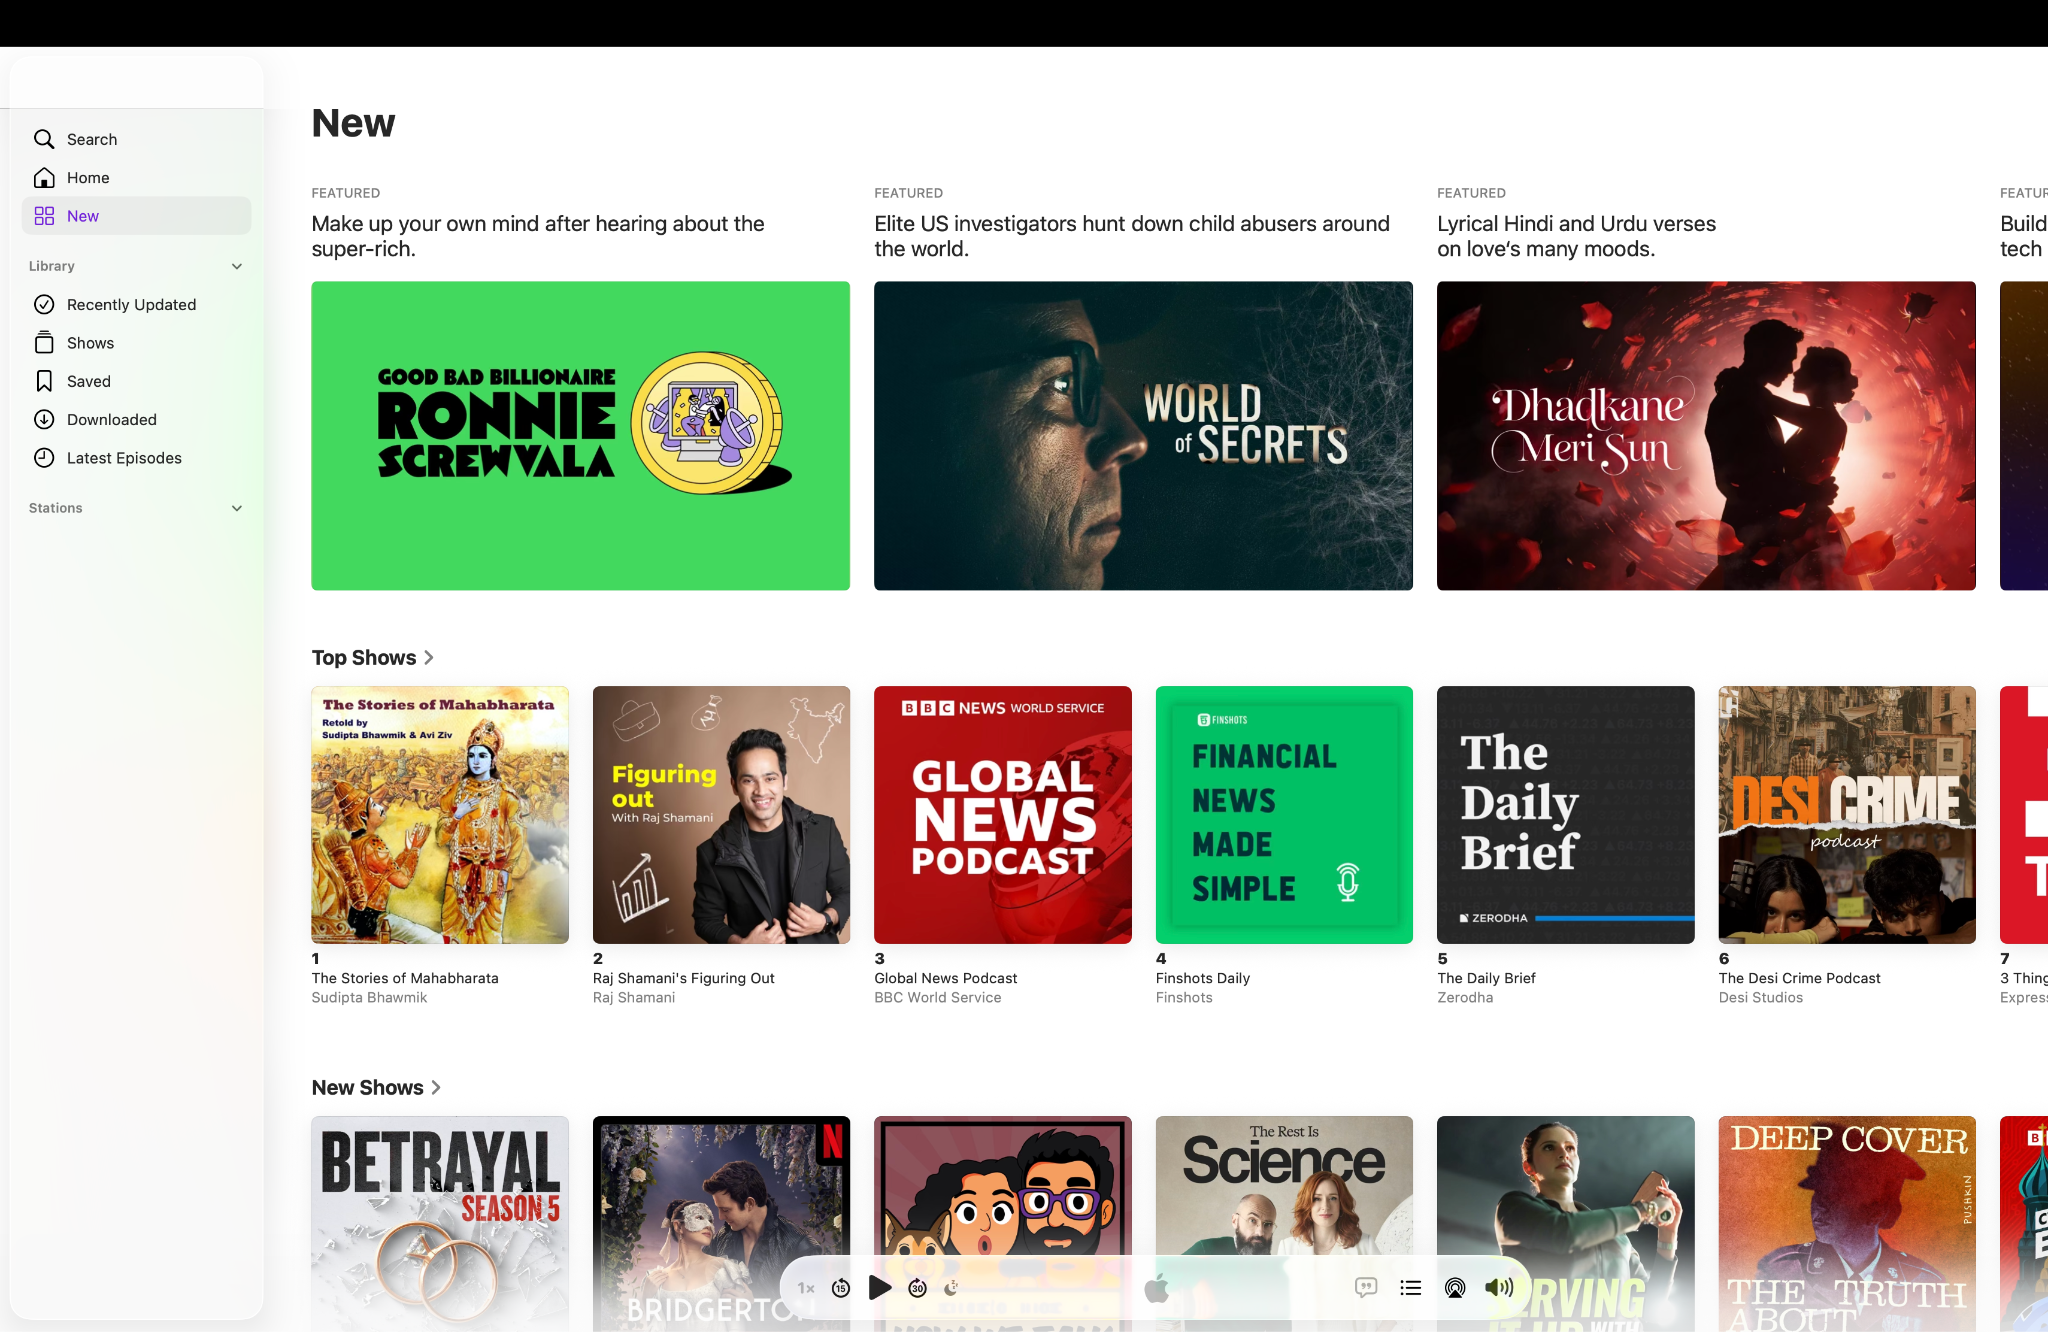Open Downloaded episodes
This screenshot has height=1332, width=2048.
[x=111, y=419]
